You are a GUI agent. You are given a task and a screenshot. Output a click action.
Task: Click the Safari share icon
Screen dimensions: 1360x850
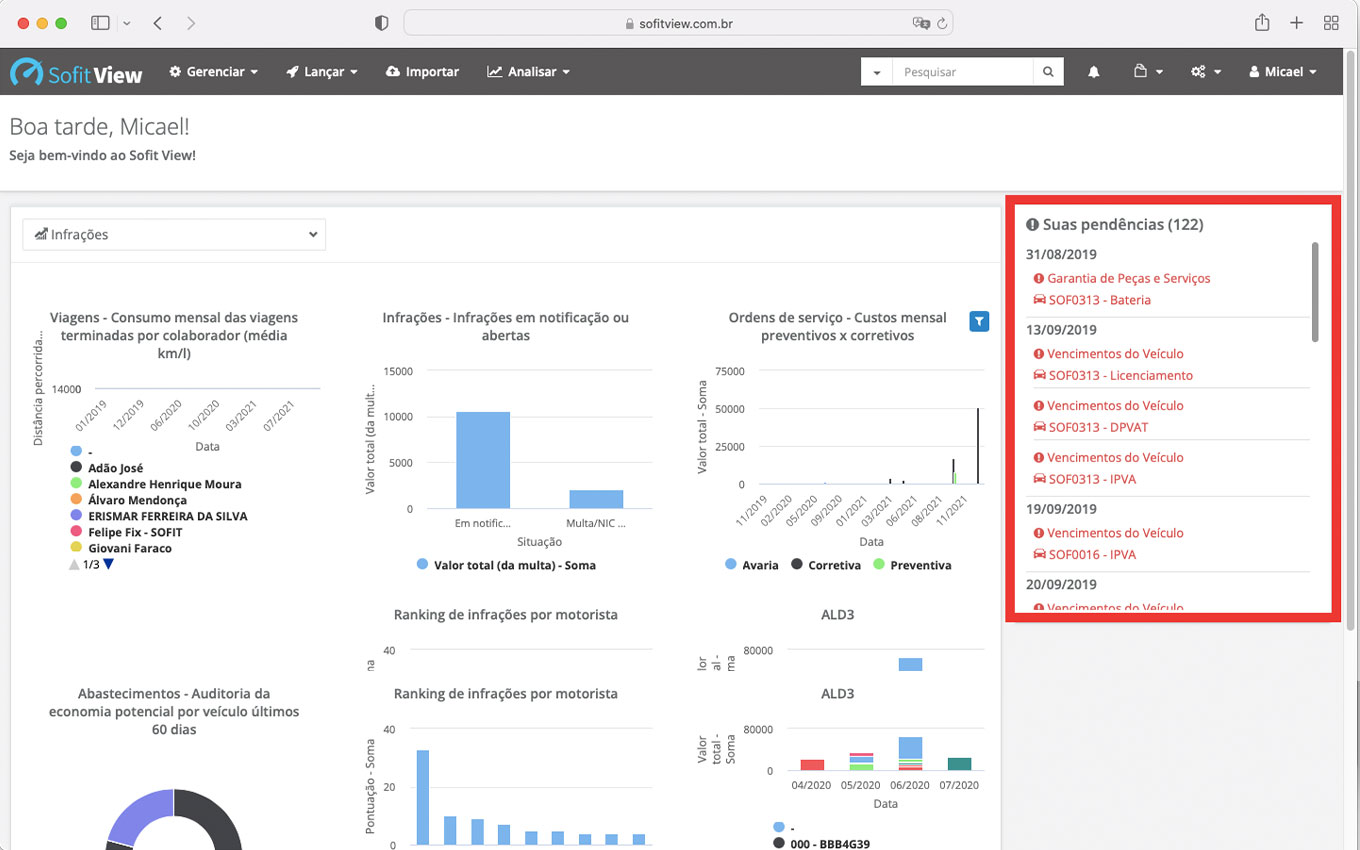(x=1262, y=23)
